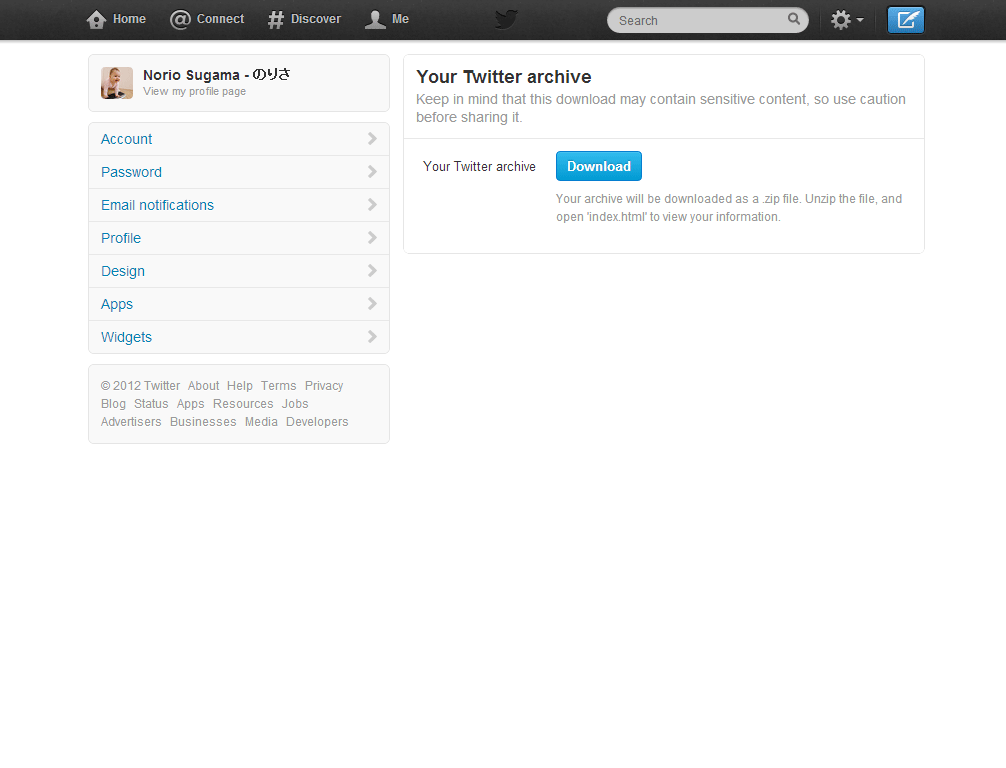Screen dimensions: 1006x768
Task: Open the Home menu label
Action: click(x=130, y=19)
